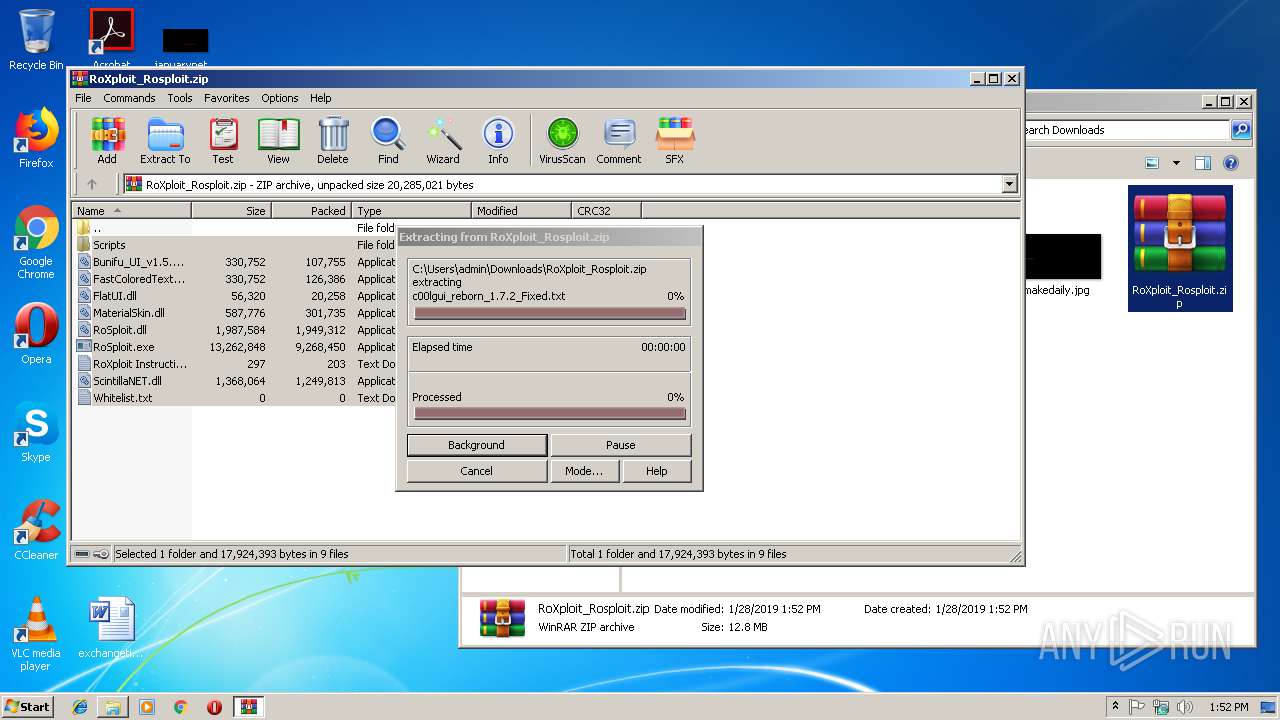Click the search button in Downloads window
1280x720 pixels.
point(1241,130)
